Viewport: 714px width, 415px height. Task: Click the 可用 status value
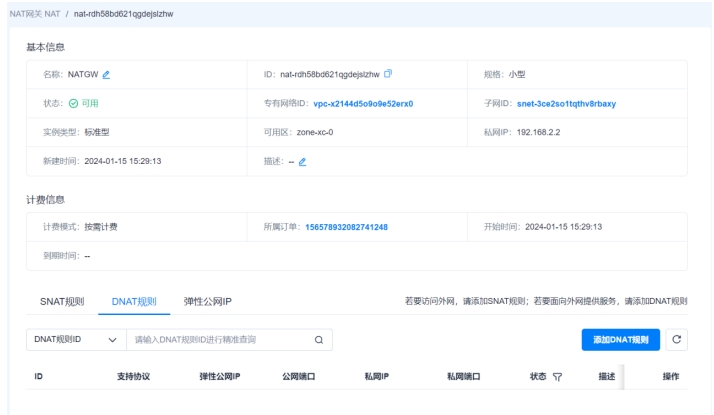click(x=90, y=103)
